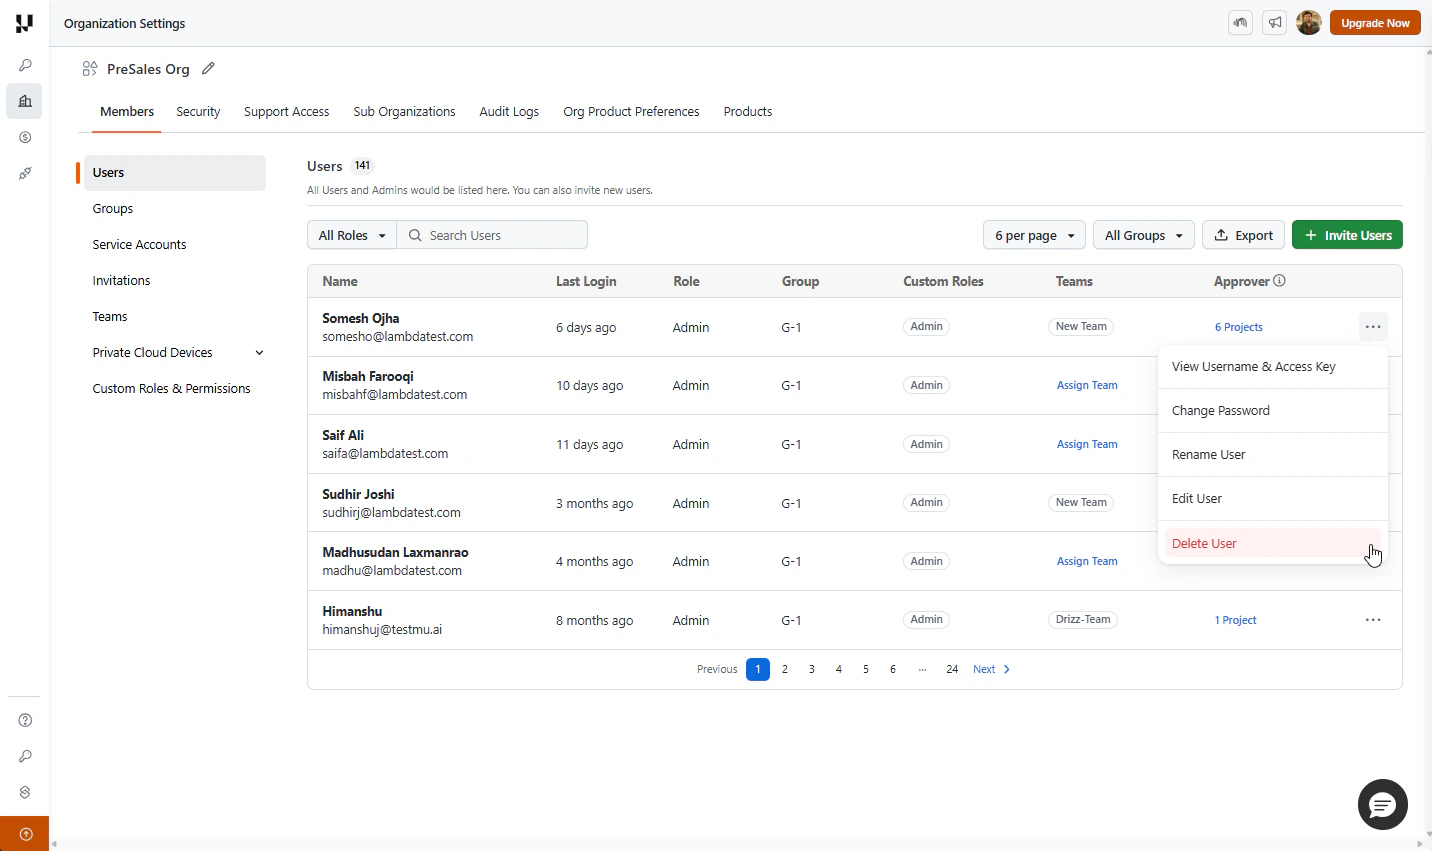The image size is (1432, 851).
Task: Open the All Roles filter dropdown
Action: [x=352, y=235]
